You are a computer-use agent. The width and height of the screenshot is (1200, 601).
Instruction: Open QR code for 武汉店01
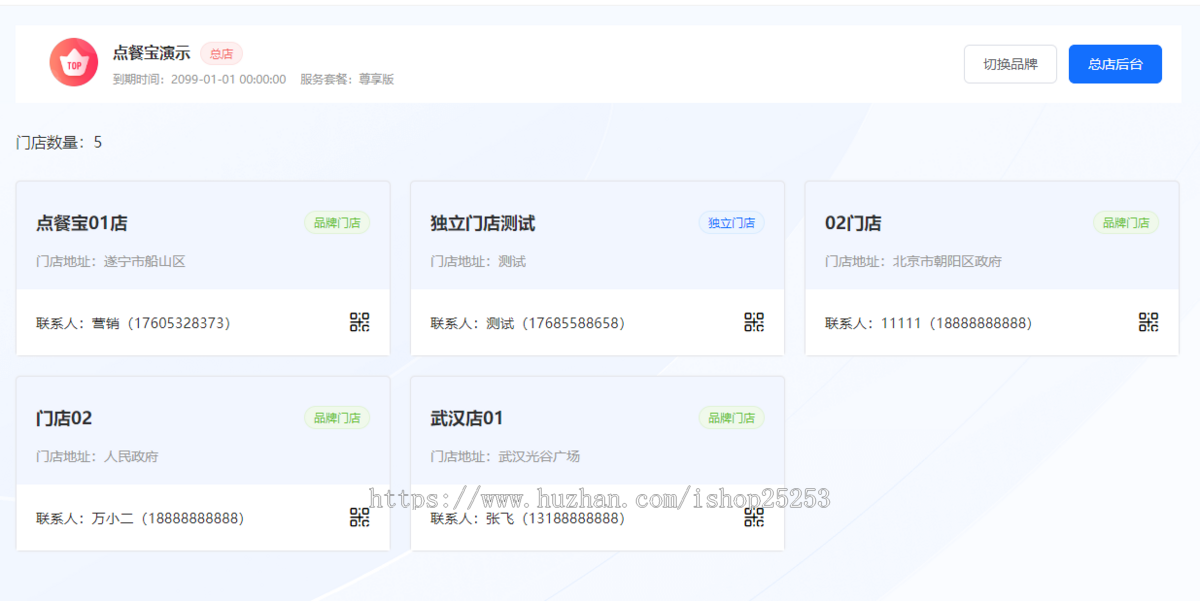click(x=754, y=517)
